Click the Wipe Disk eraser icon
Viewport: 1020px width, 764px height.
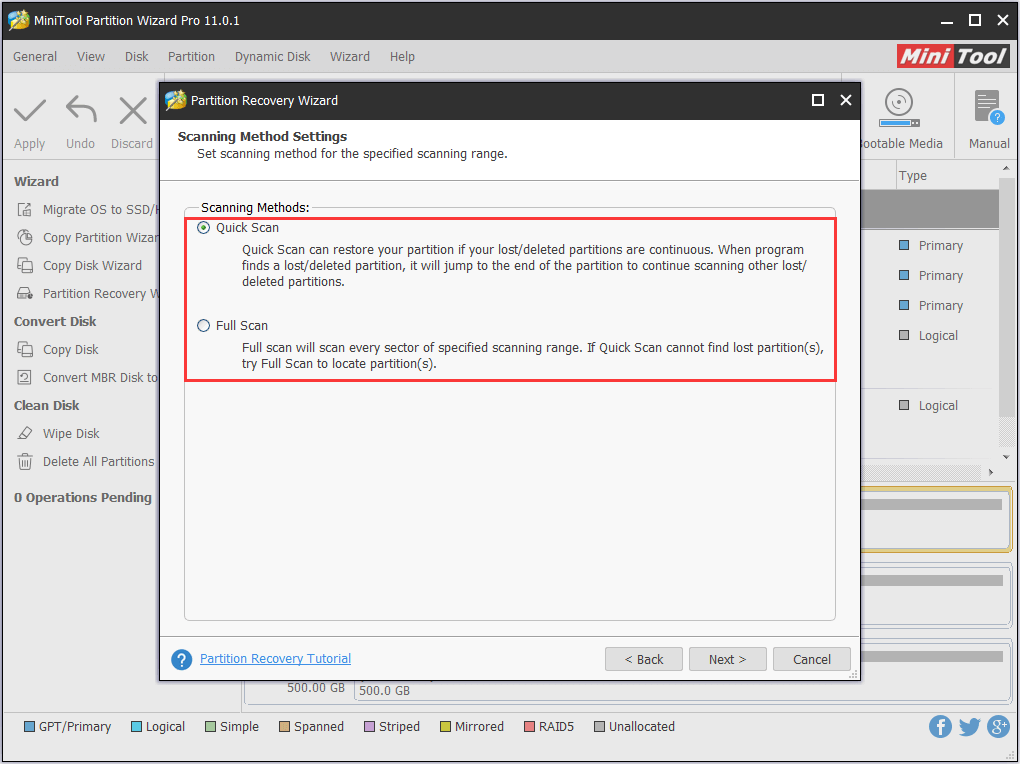25,433
